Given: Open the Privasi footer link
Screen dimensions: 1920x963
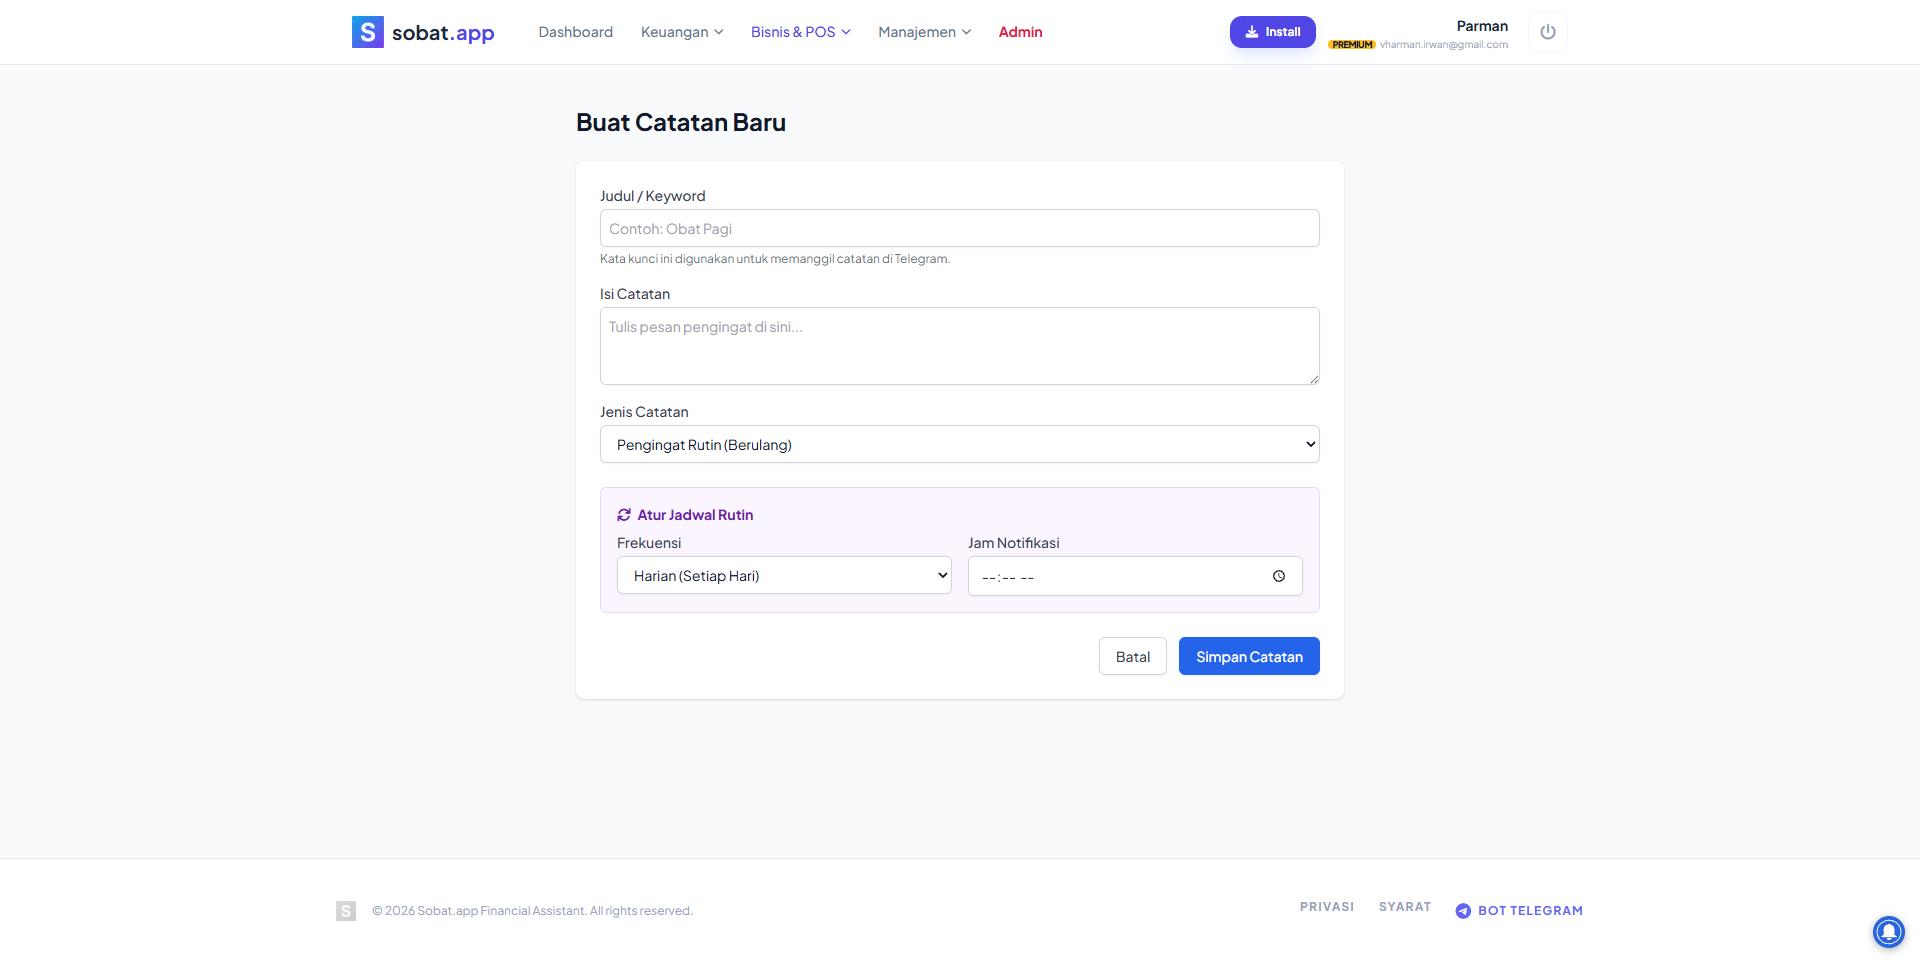Looking at the screenshot, I should point(1326,907).
